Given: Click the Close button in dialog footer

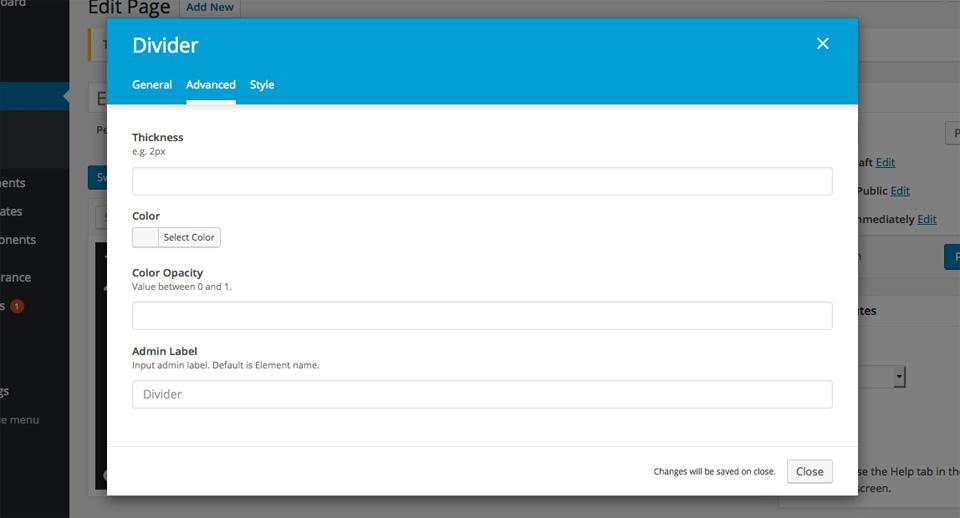Looking at the screenshot, I should pos(809,471).
